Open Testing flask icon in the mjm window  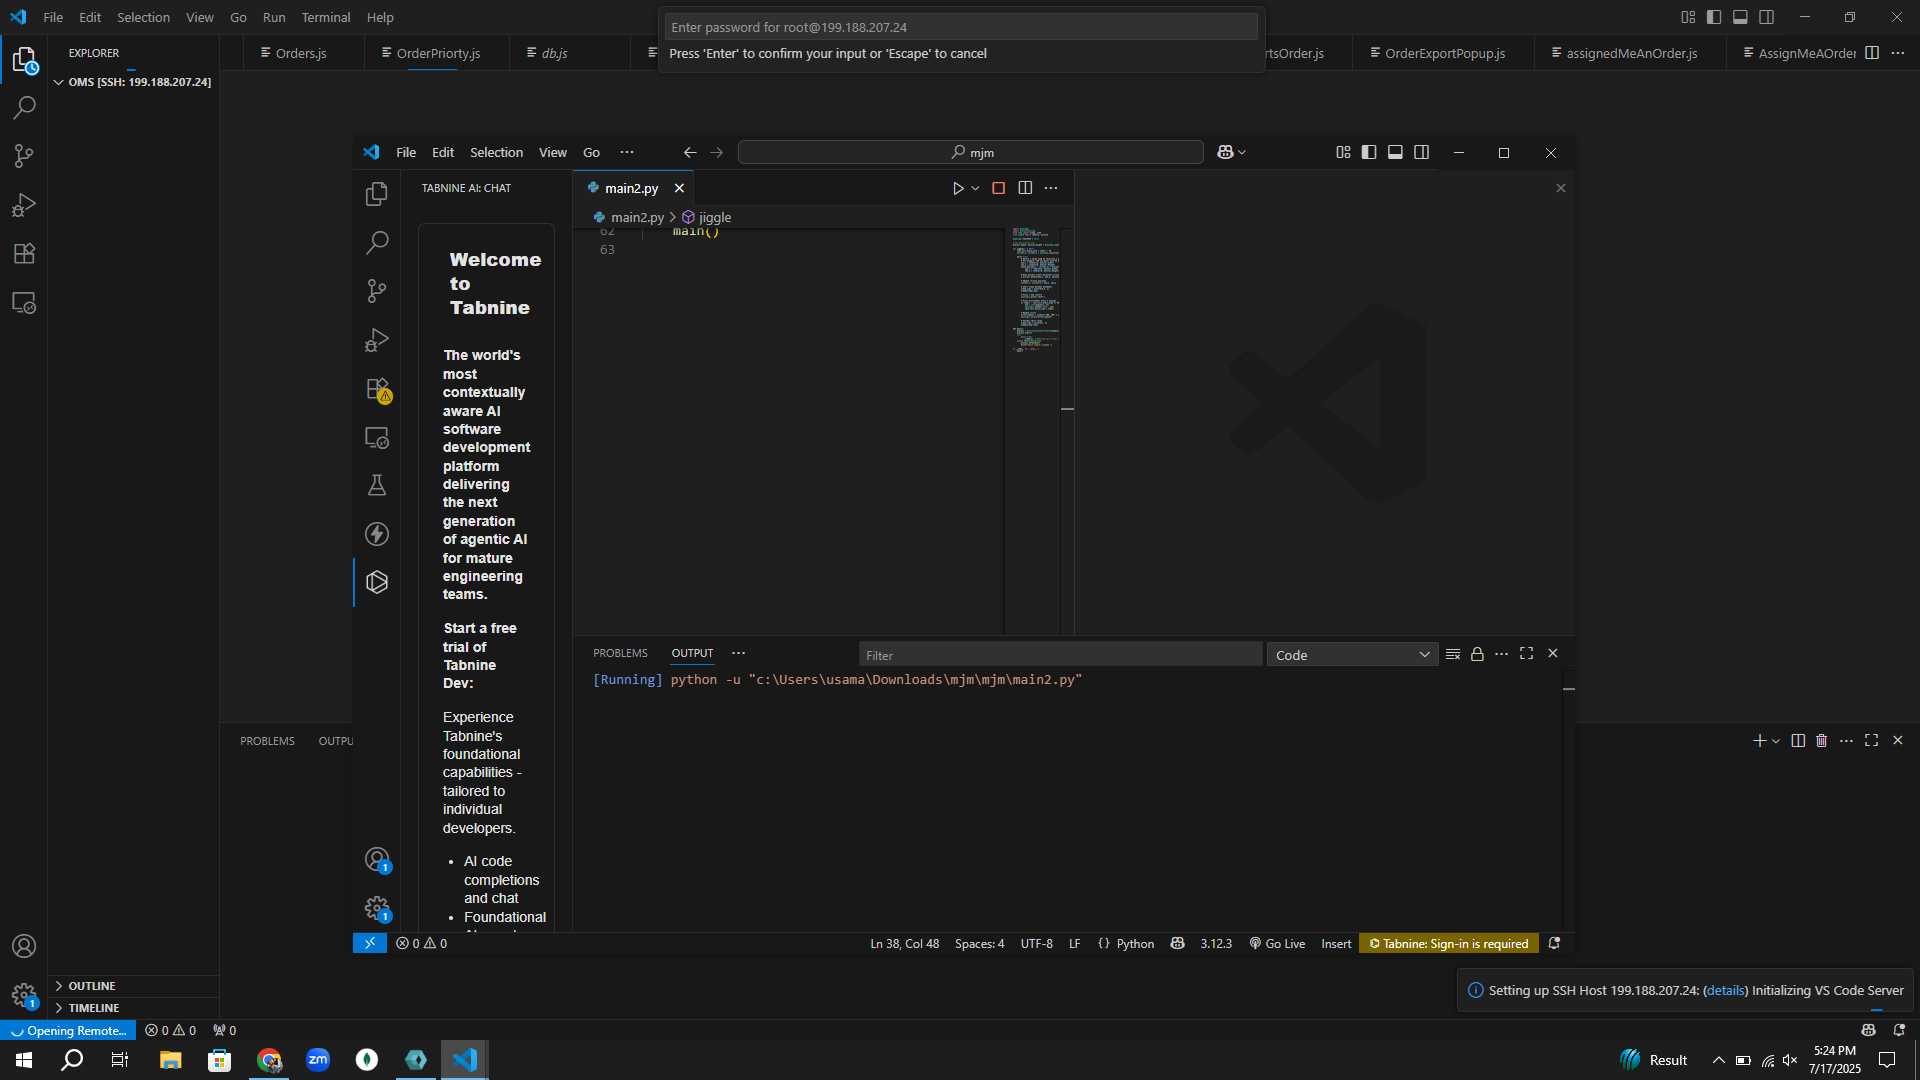click(x=377, y=485)
